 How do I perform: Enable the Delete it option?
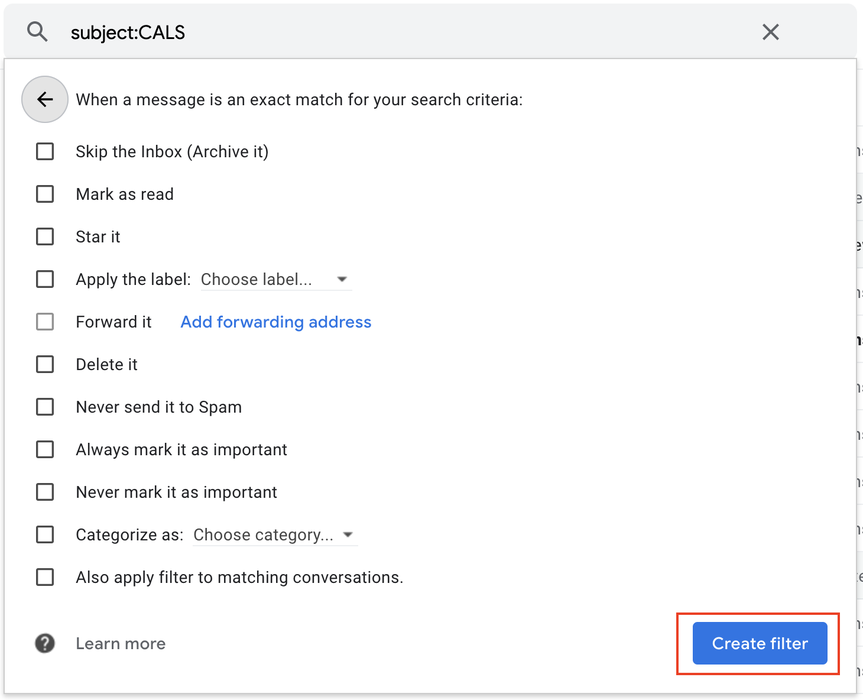[45, 364]
